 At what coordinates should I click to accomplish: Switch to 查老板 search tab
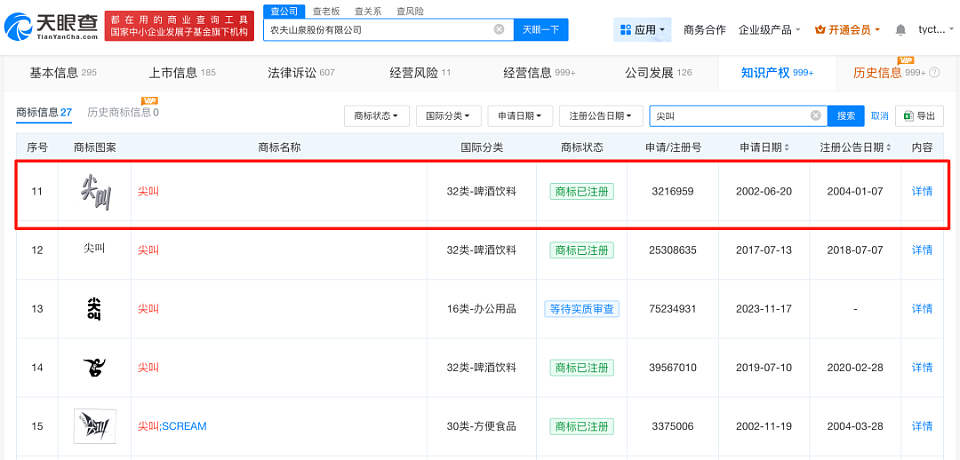click(x=326, y=11)
